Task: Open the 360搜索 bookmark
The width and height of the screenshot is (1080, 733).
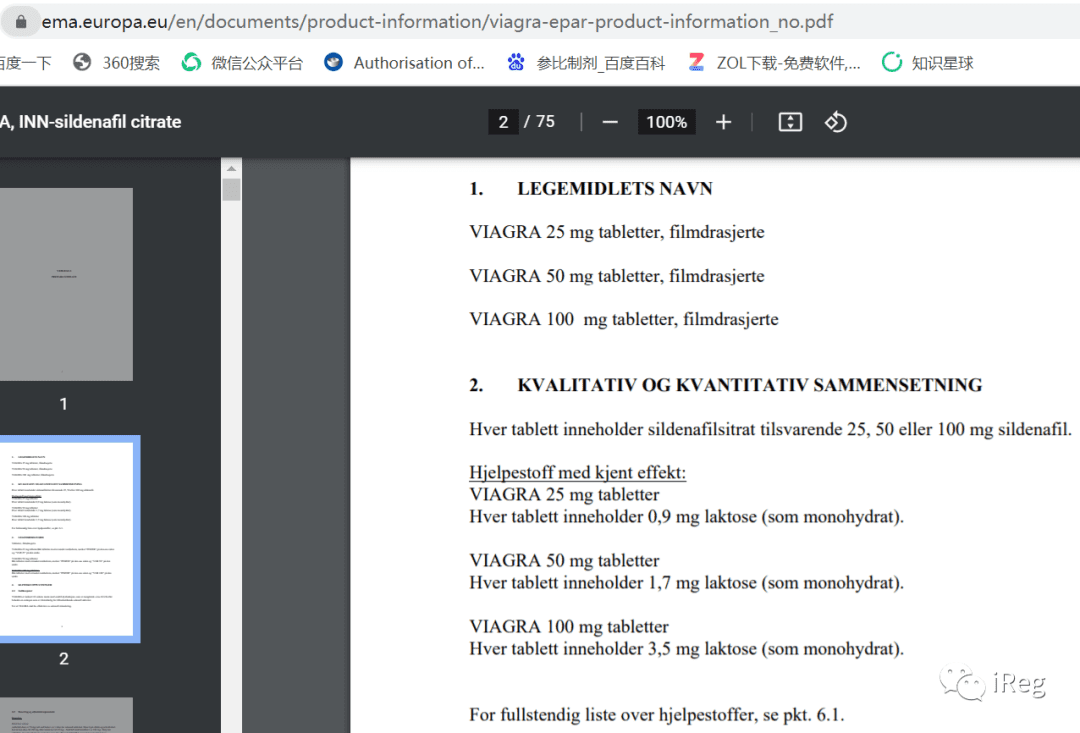Action: tap(116, 63)
